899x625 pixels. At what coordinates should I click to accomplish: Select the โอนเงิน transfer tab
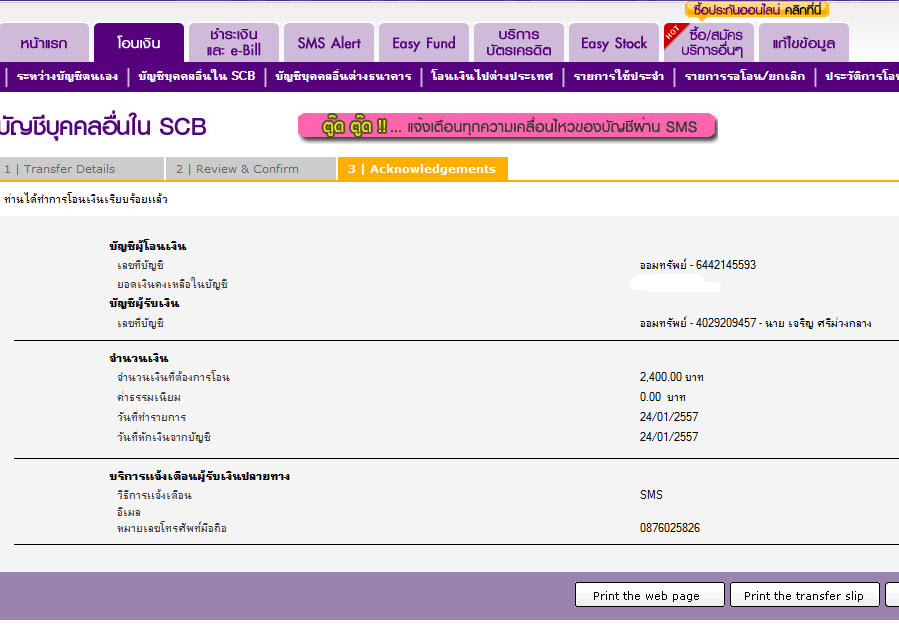tap(139, 42)
